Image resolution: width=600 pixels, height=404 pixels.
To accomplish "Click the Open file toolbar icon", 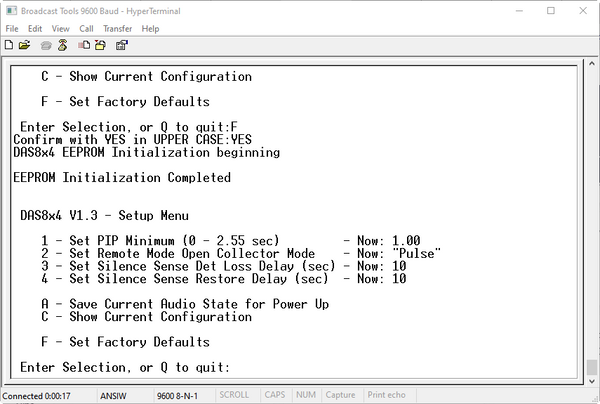I will (x=24, y=45).
